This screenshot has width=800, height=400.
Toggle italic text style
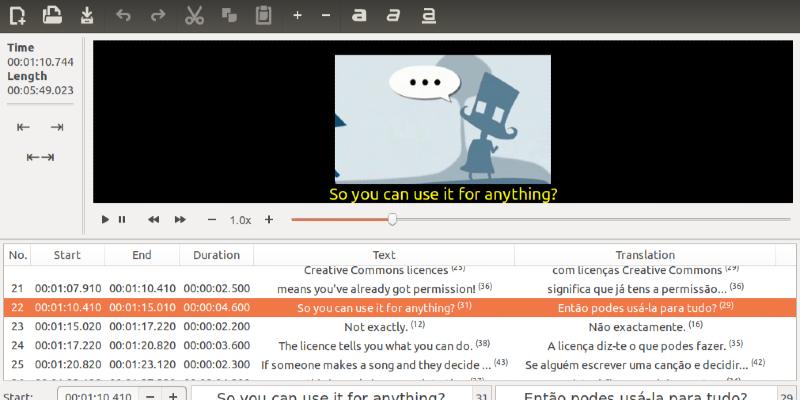[x=394, y=15]
